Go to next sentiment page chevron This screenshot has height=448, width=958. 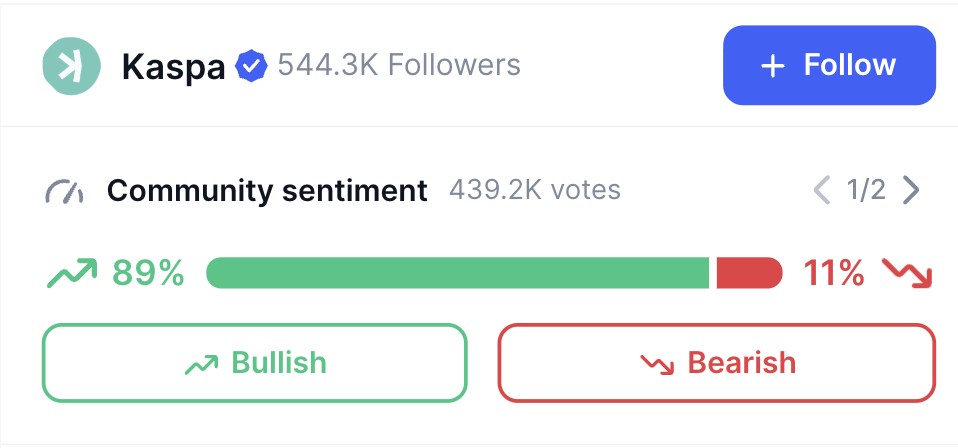(910, 189)
